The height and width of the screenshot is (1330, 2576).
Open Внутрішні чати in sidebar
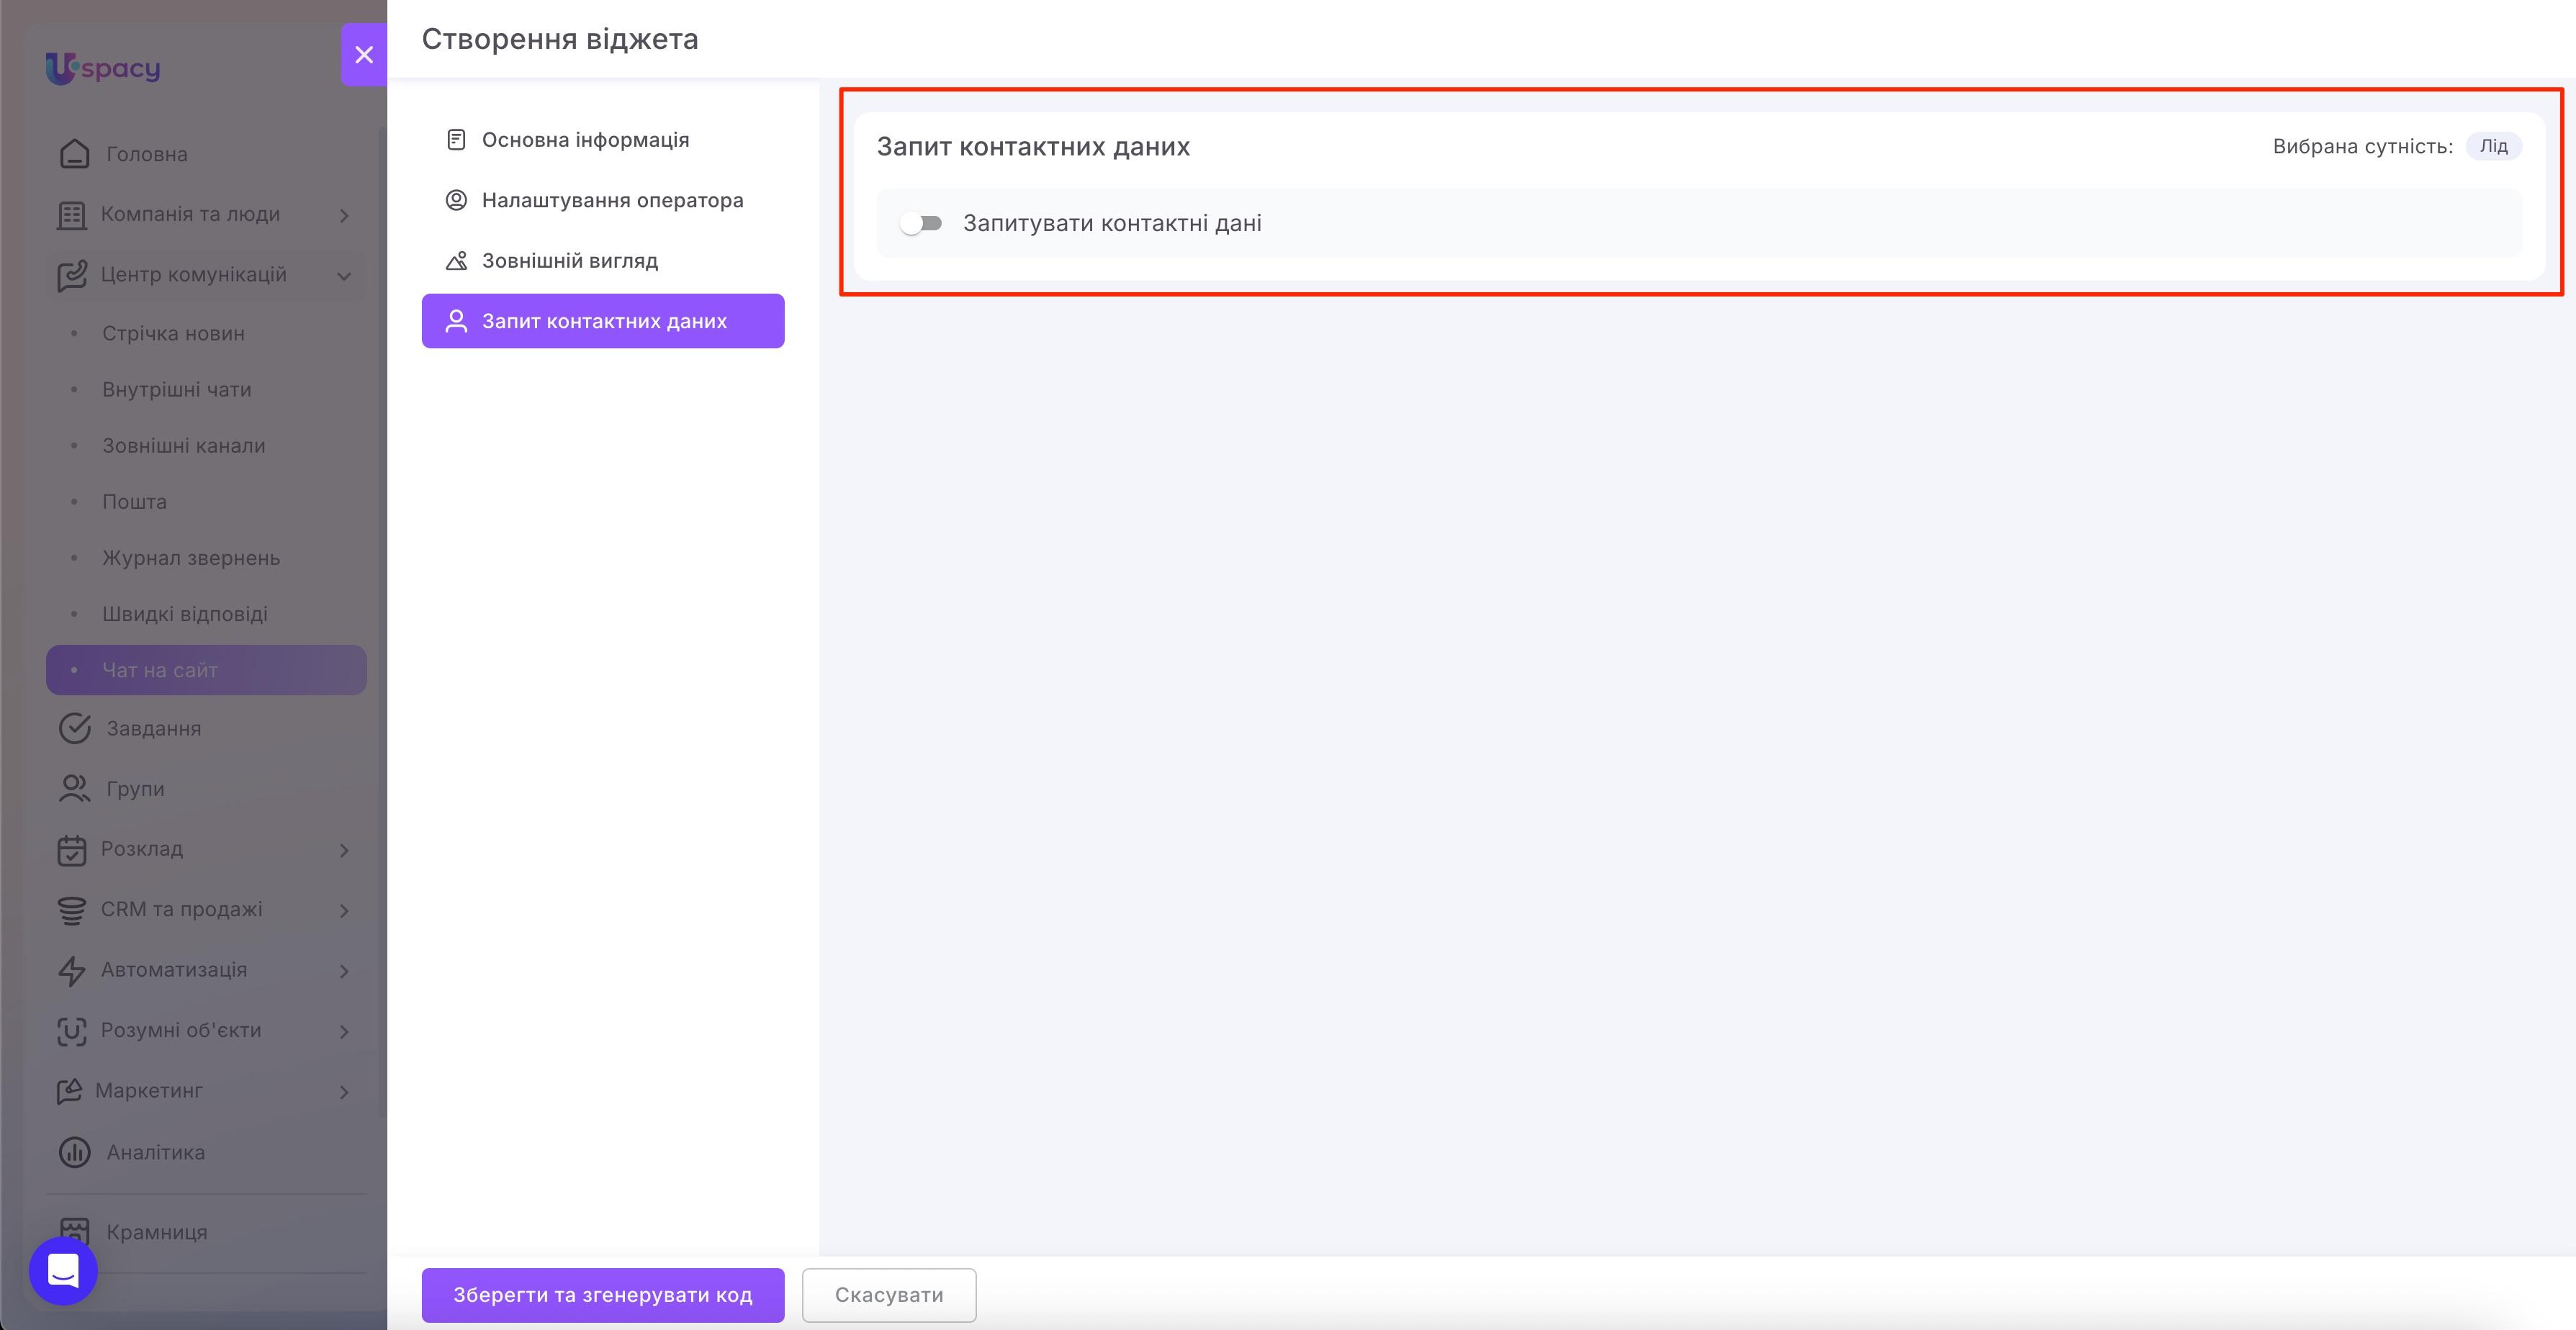[x=206, y=390]
